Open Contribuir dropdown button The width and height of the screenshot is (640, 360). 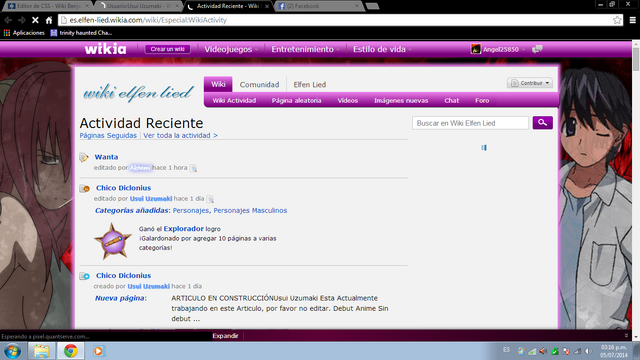point(530,83)
